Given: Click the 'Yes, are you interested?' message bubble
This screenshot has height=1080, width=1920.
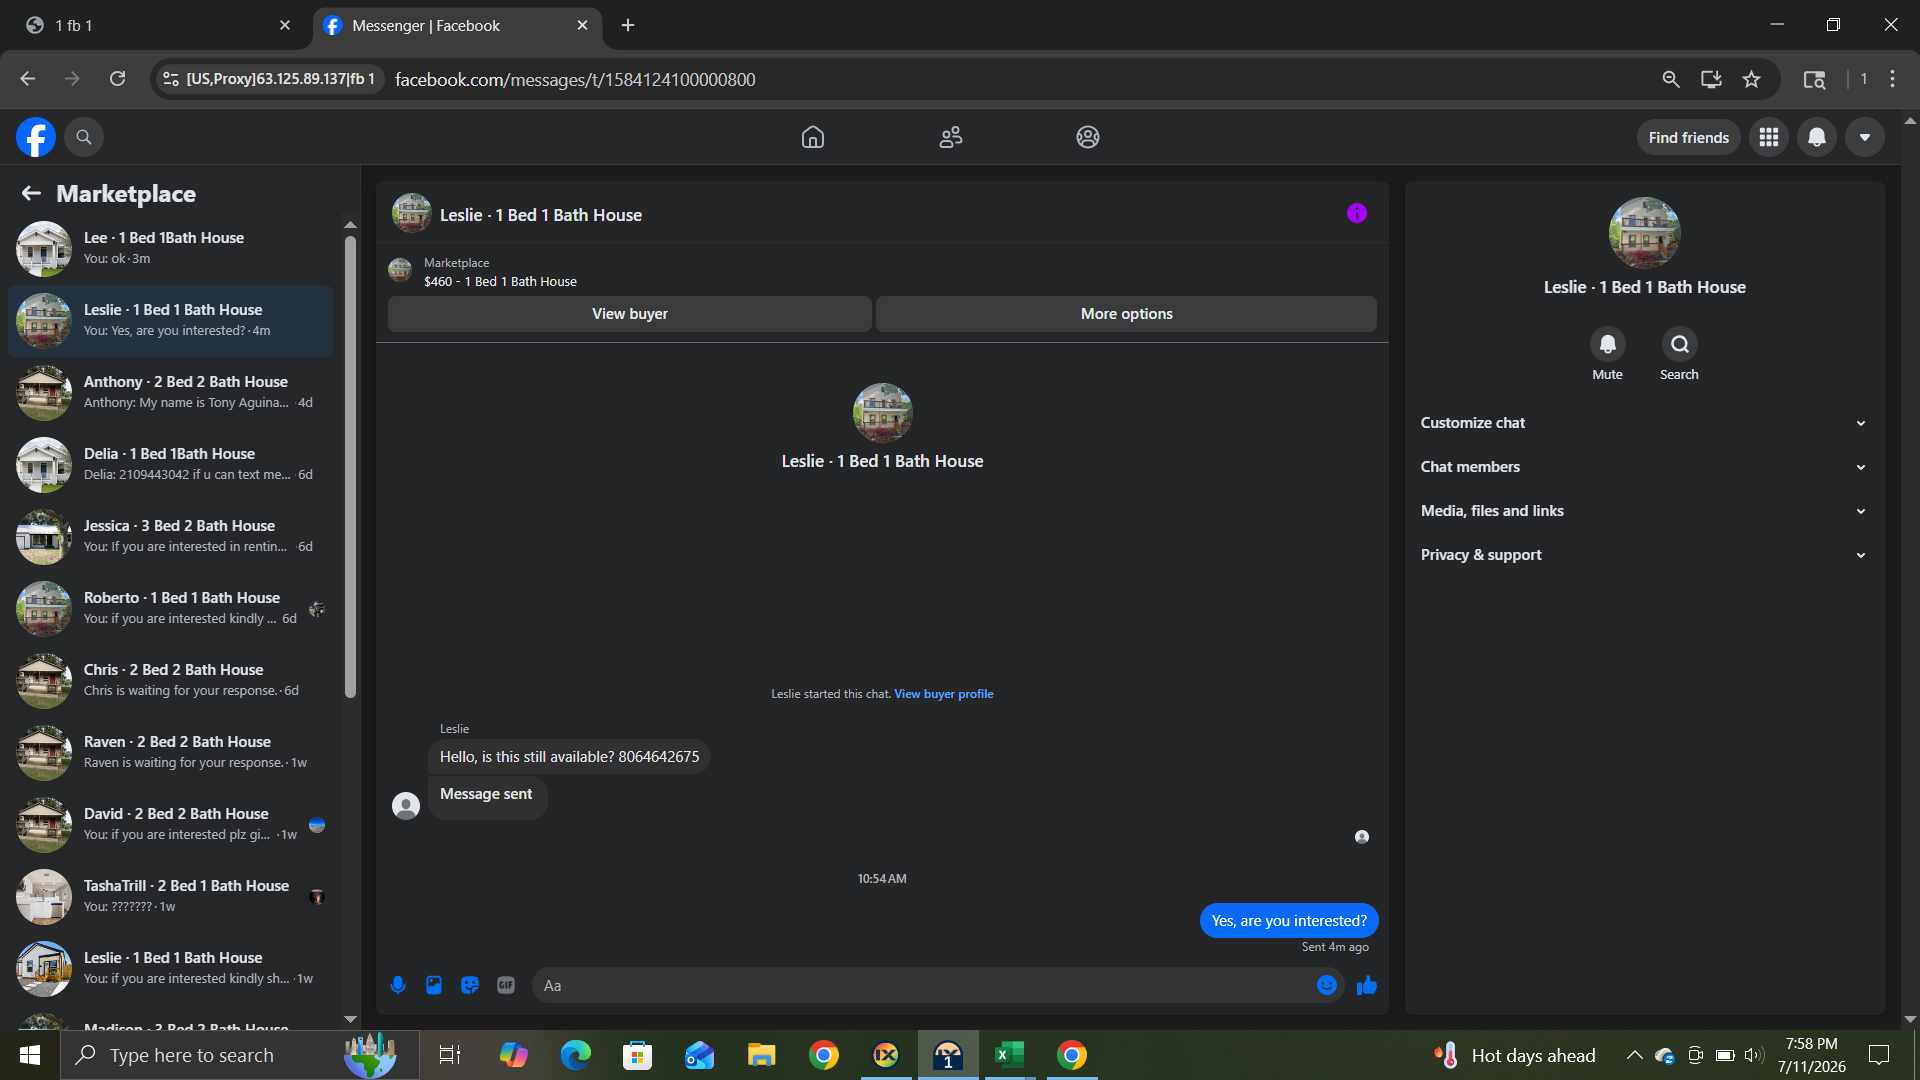Looking at the screenshot, I should coord(1289,921).
